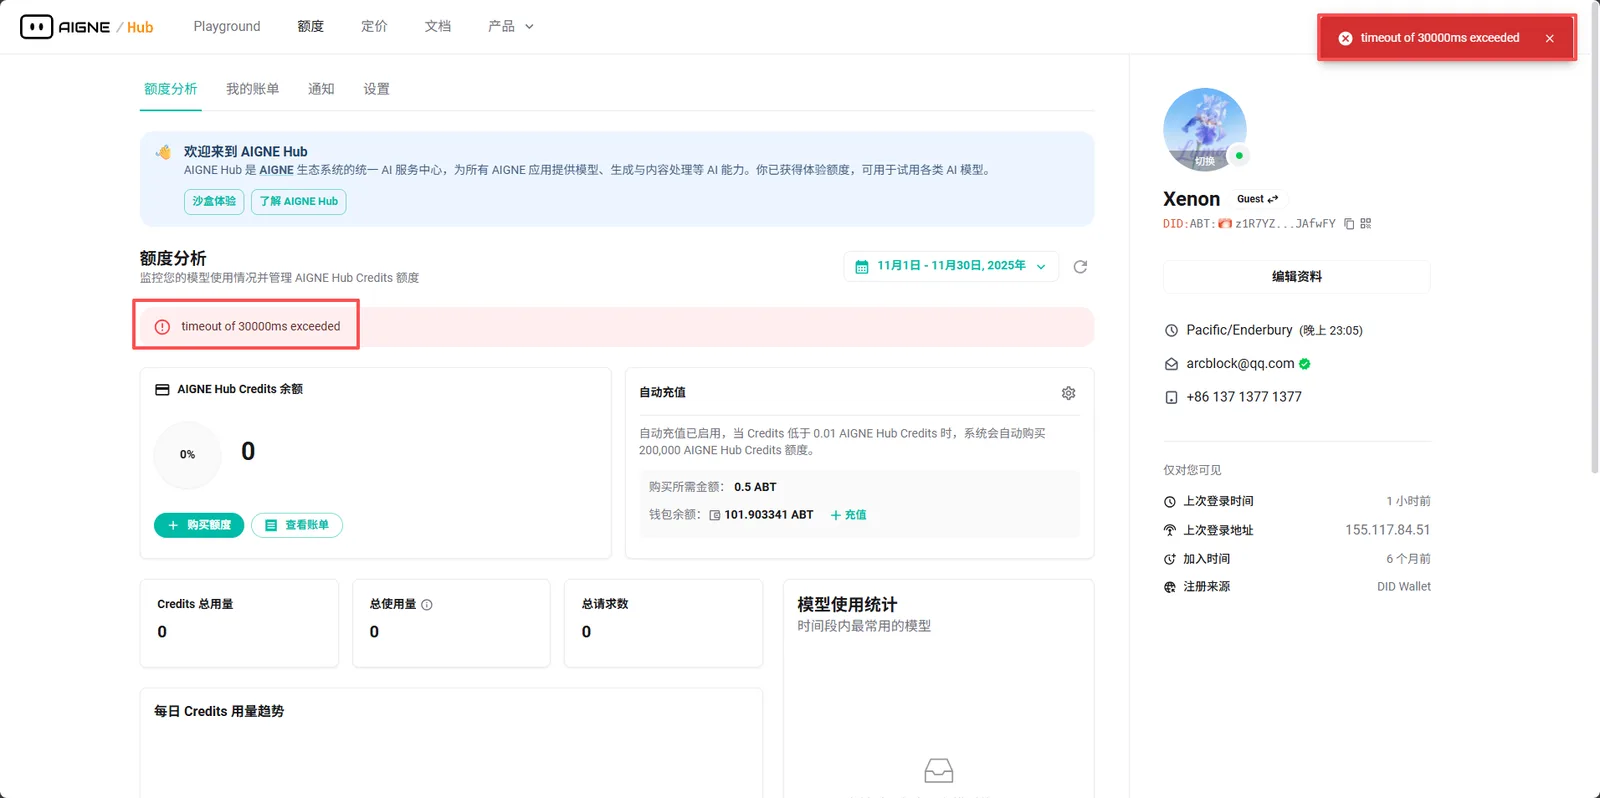Click the 编辑资料 button
The height and width of the screenshot is (798, 1600).
[1297, 277]
